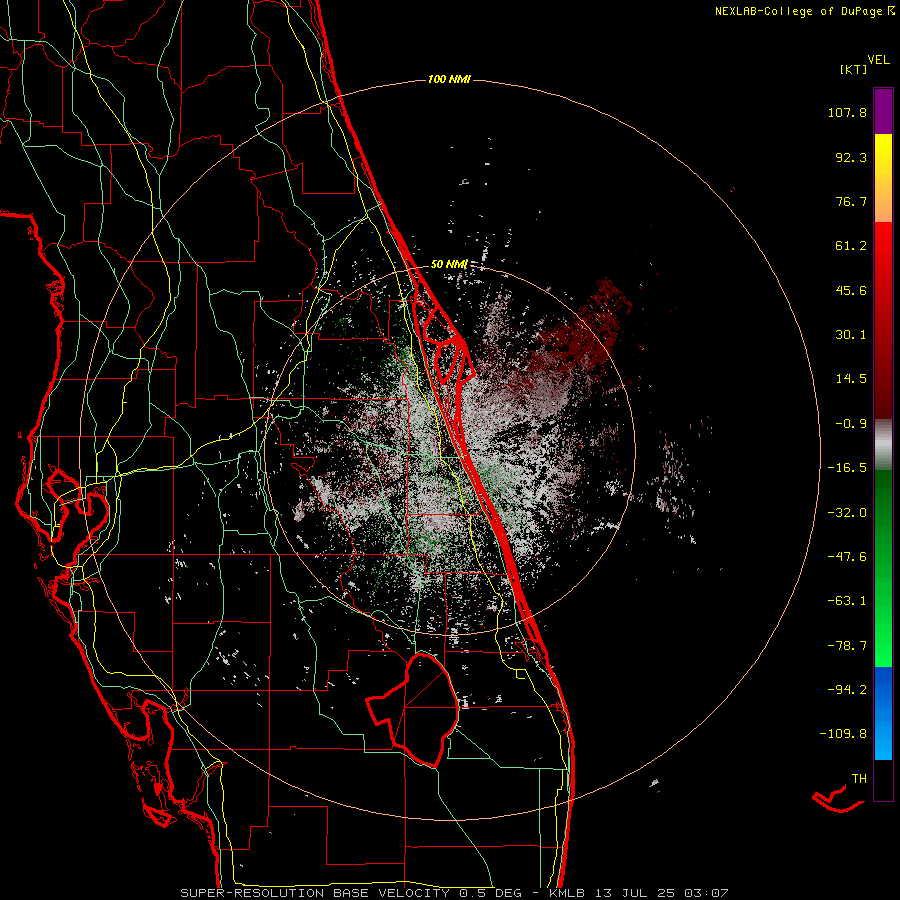
Task: Click the VEL legend heading
Action: pos(878,60)
